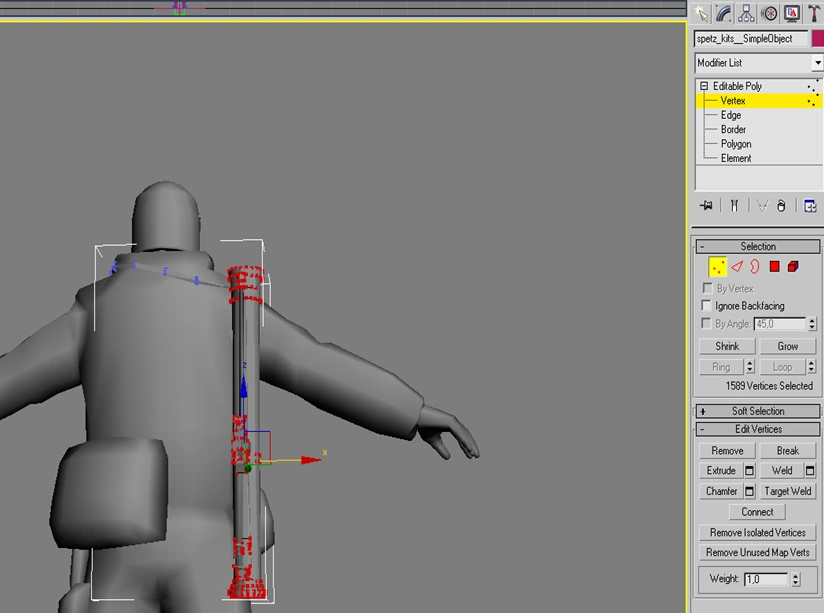Switch to the Modify panel tab

pyautogui.click(x=724, y=13)
